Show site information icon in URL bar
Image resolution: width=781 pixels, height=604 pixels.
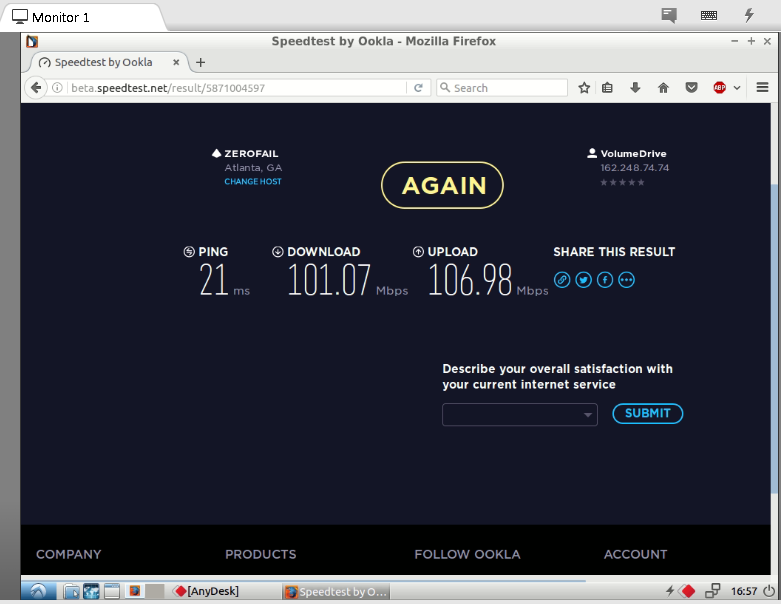(57, 88)
